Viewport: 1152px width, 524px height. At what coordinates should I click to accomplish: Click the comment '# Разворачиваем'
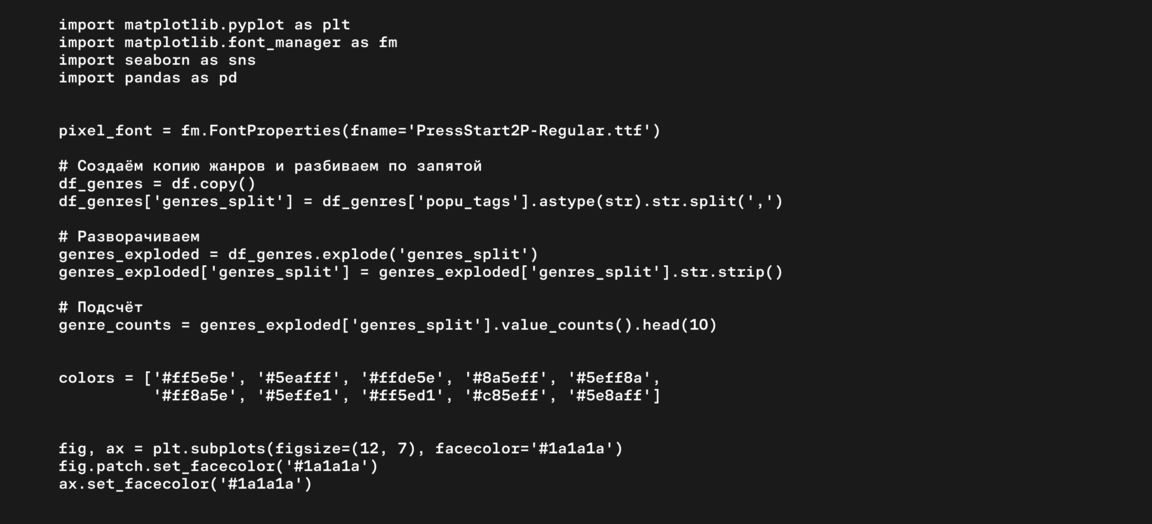(x=129, y=237)
